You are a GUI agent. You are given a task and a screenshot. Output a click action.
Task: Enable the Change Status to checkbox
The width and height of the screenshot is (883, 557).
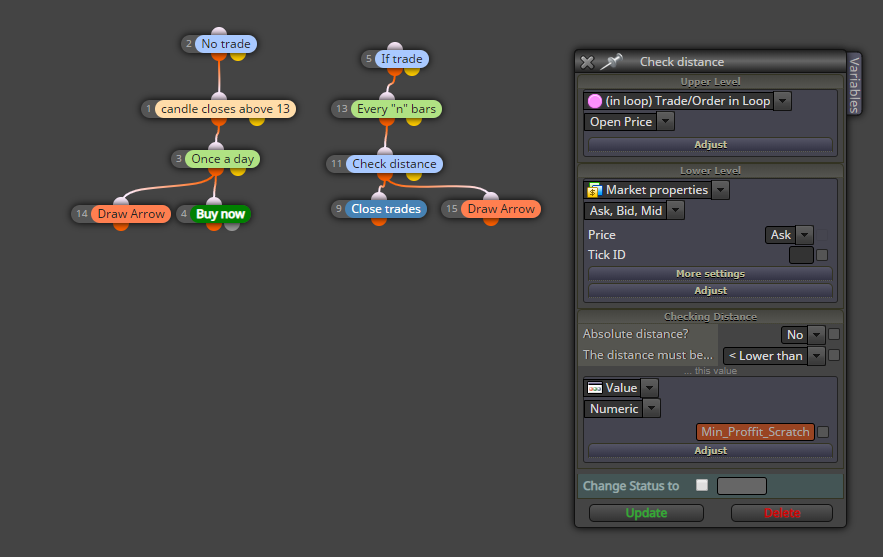point(702,485)
